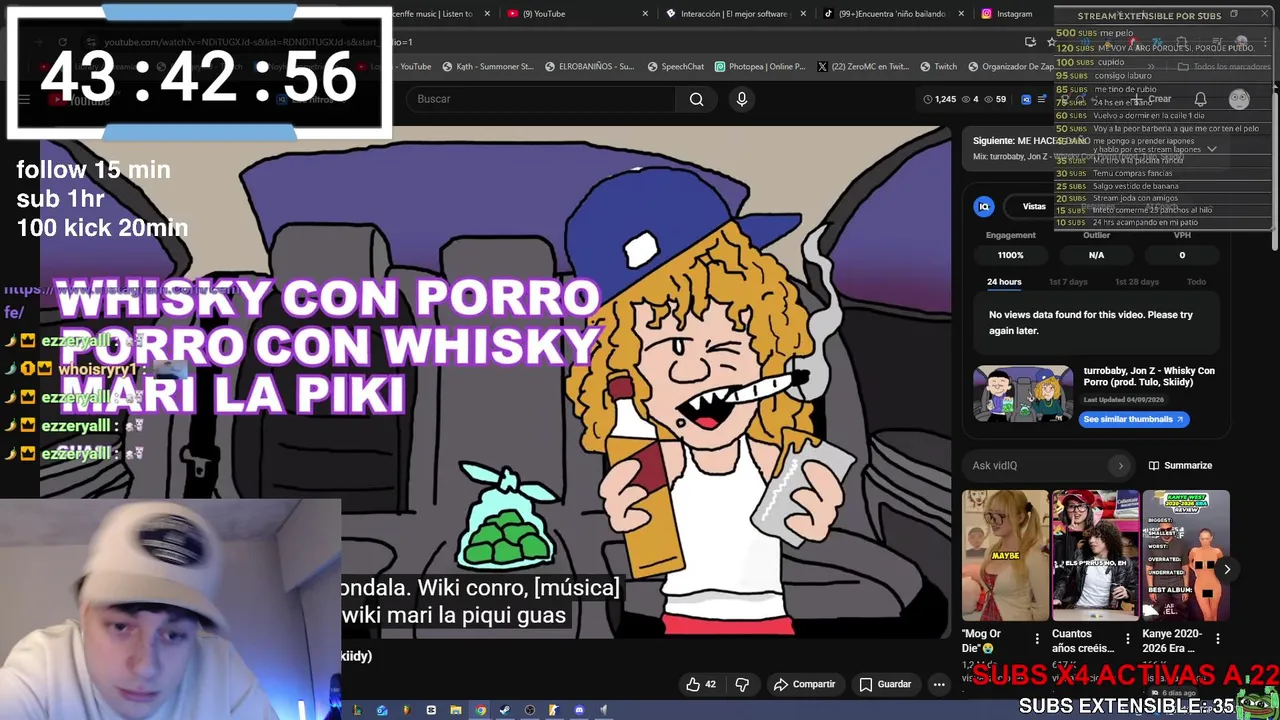The width and height of the screenshot is (1280, 720).
Task: Dislike the video with thumbs-down icon
Action: (x=742, y=684)
